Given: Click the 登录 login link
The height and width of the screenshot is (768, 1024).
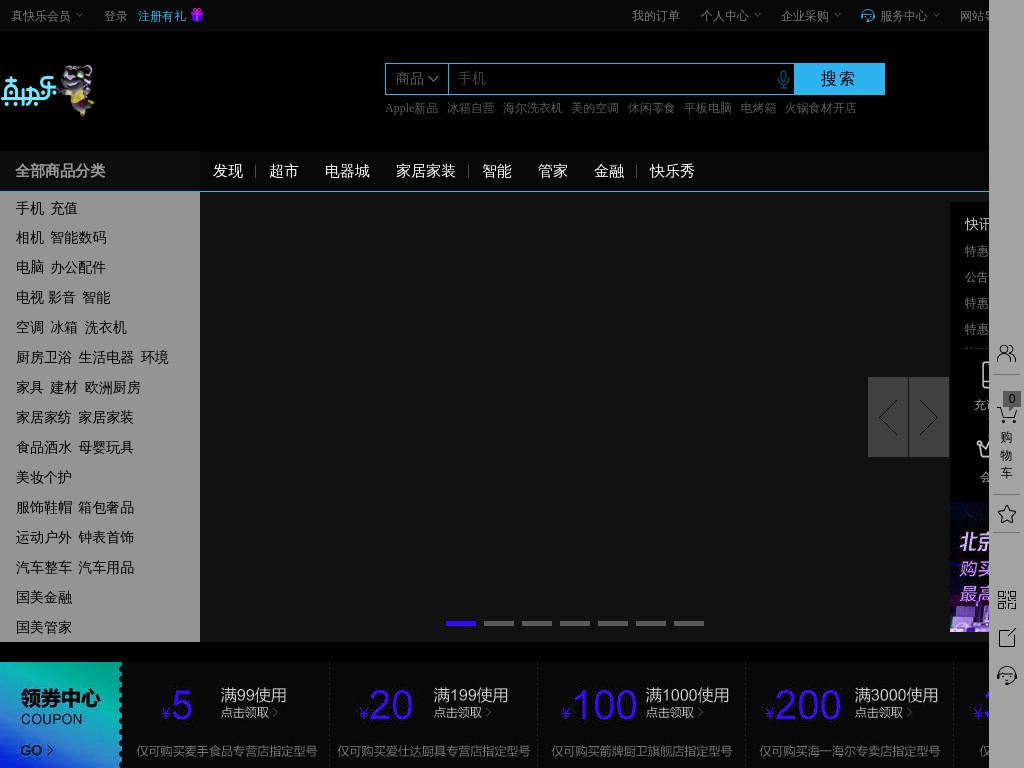Looking at the screenshot, I should (x=116, y=16).
